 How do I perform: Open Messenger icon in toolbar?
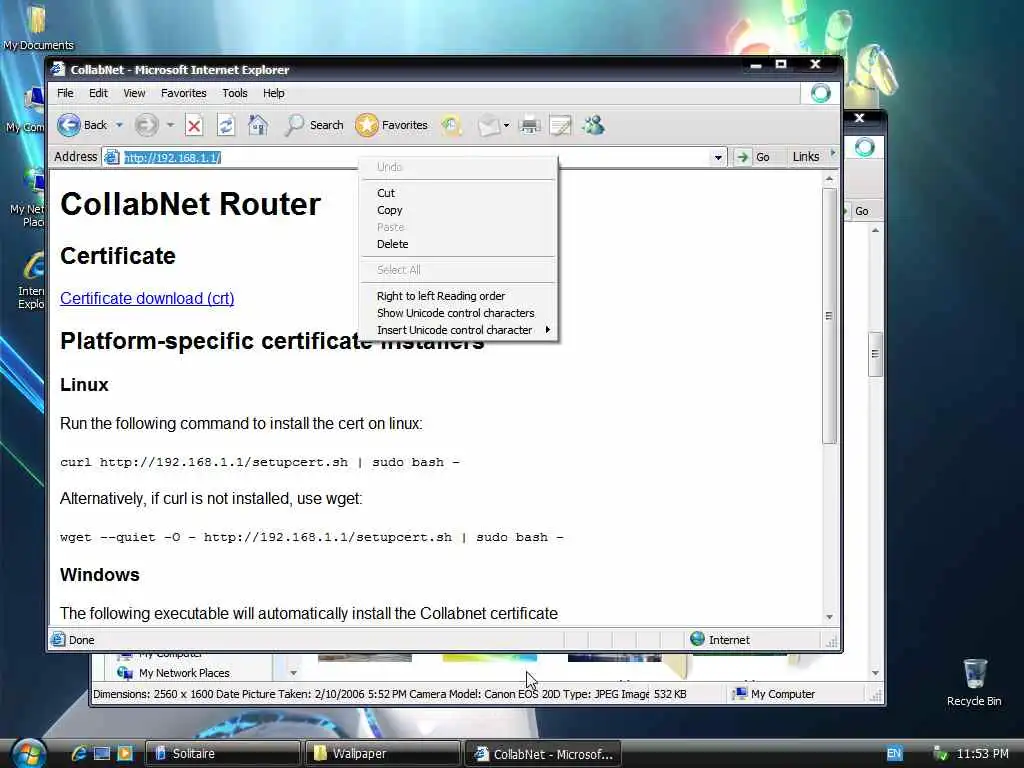[594, 125]
